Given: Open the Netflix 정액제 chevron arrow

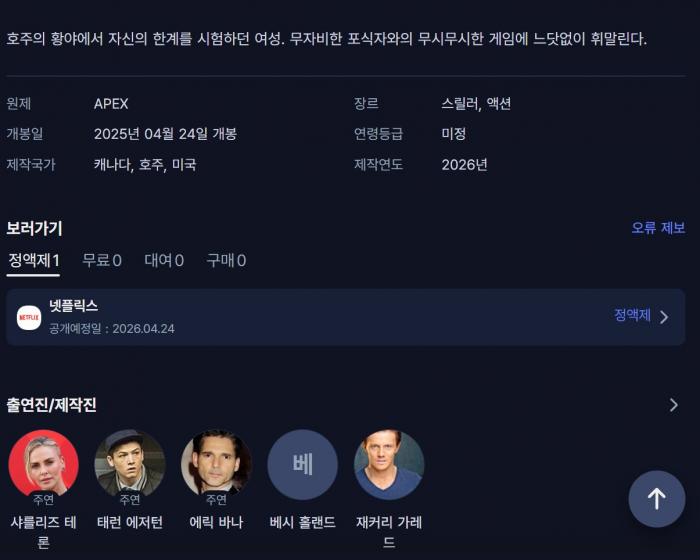Looking at the screenshot, I should [665, 317].
